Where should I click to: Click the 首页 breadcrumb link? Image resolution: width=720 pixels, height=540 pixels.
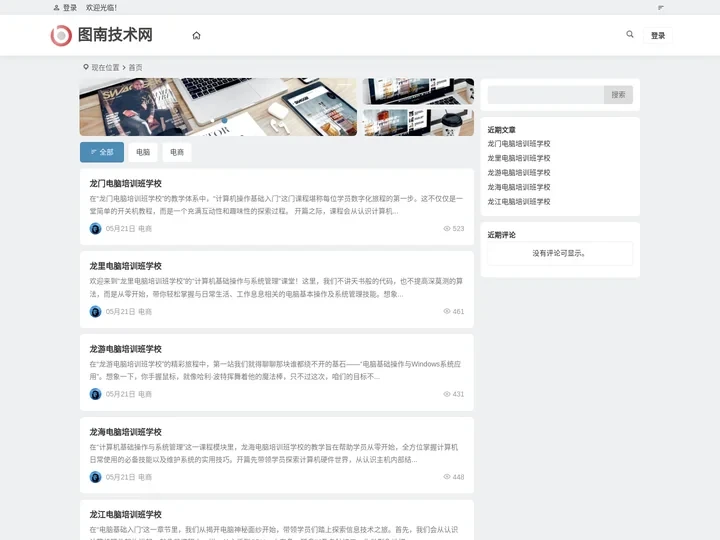click(135, 68)
